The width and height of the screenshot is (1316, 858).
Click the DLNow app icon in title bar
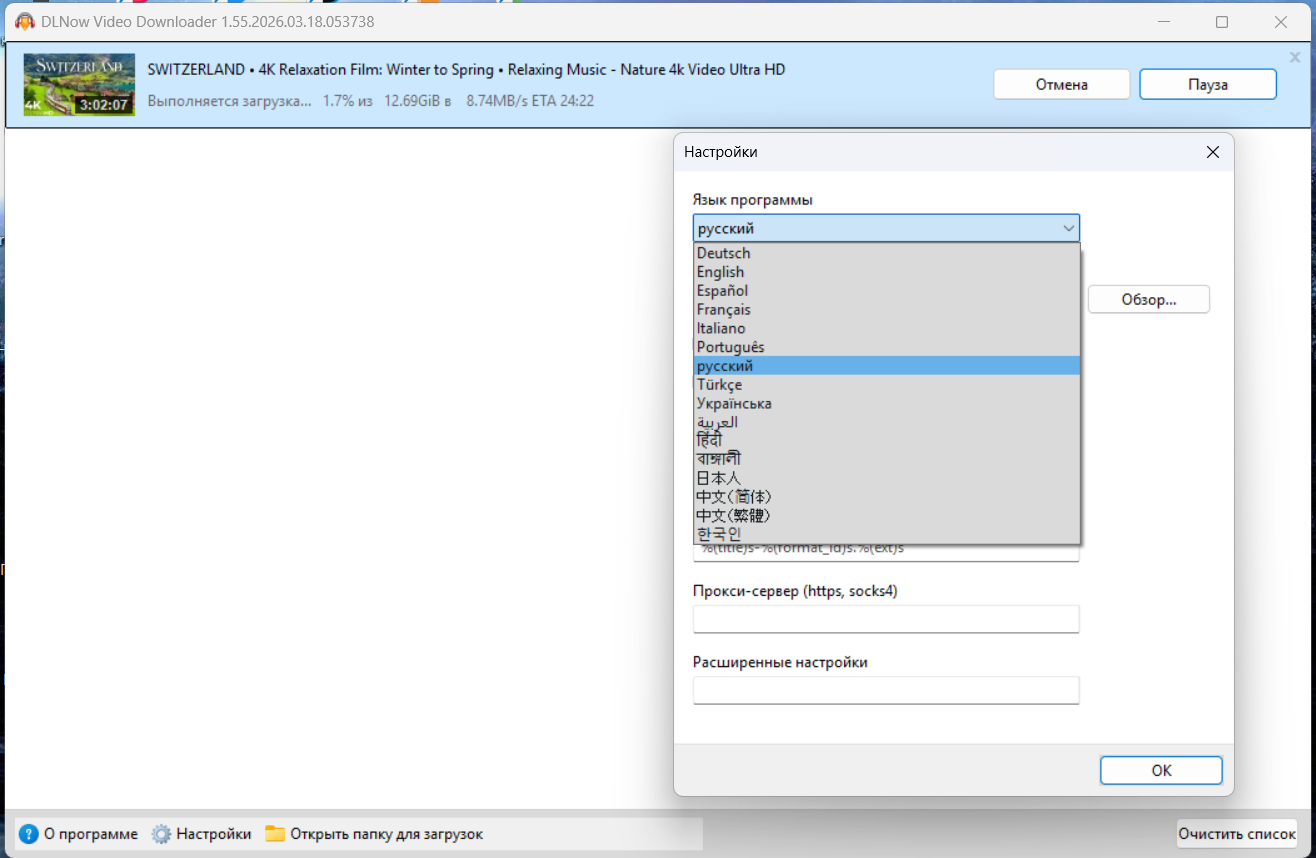point(25,22)
